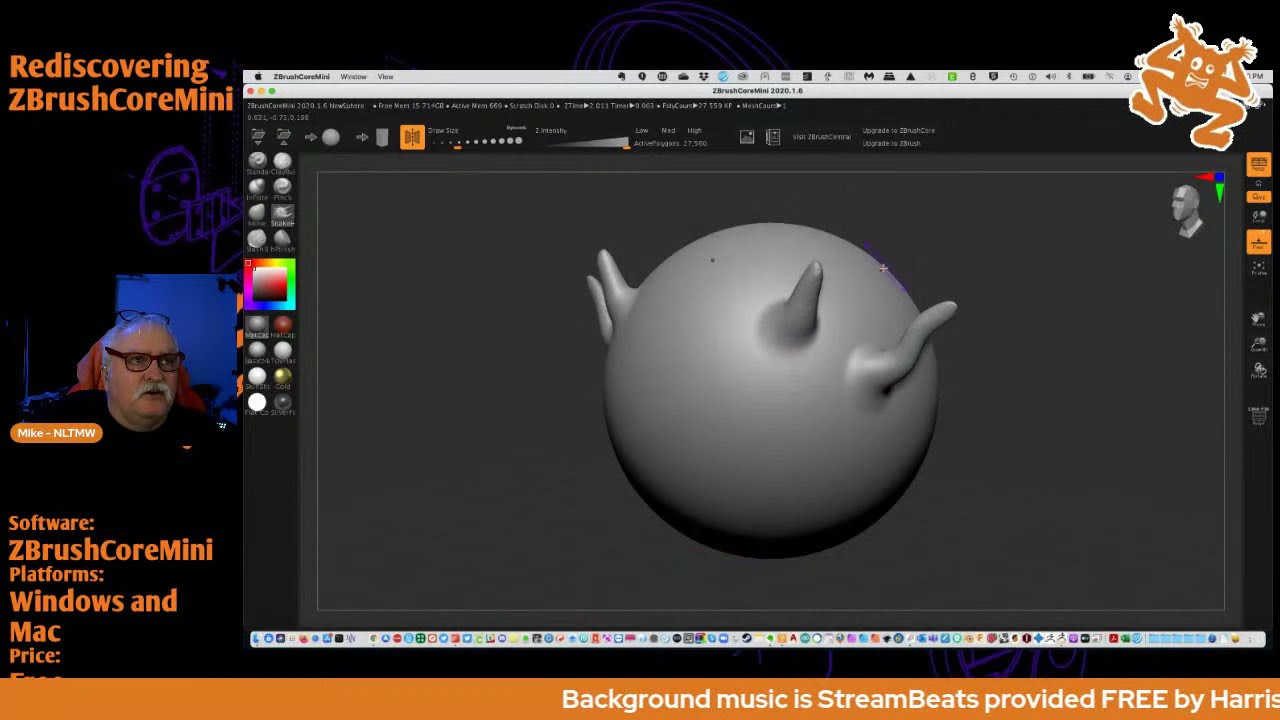1280x720 pixels.
Task: Initialize mesh as stone block
Action: tap(382, 137)
